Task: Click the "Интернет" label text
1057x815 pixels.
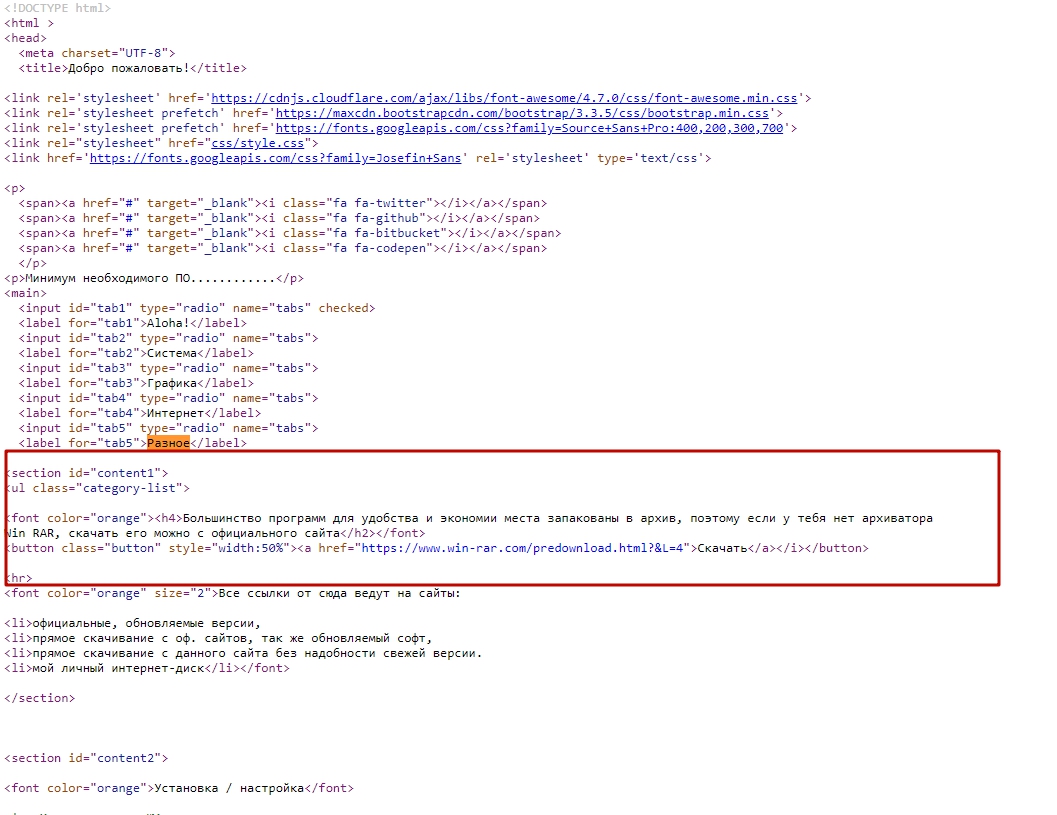Action: point(175,413)
